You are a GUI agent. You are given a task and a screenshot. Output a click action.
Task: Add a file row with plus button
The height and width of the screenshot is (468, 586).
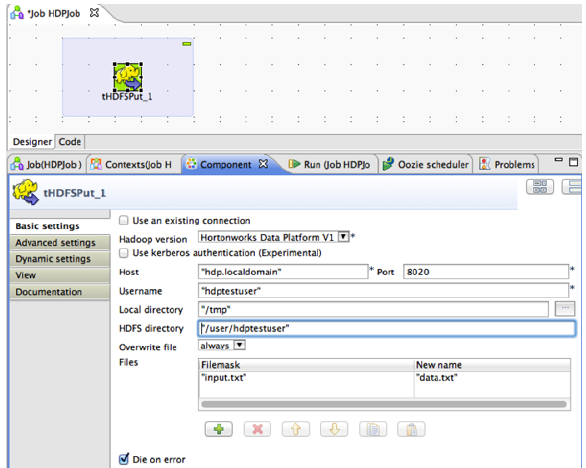pyautogui.click(x=219, y=429)
